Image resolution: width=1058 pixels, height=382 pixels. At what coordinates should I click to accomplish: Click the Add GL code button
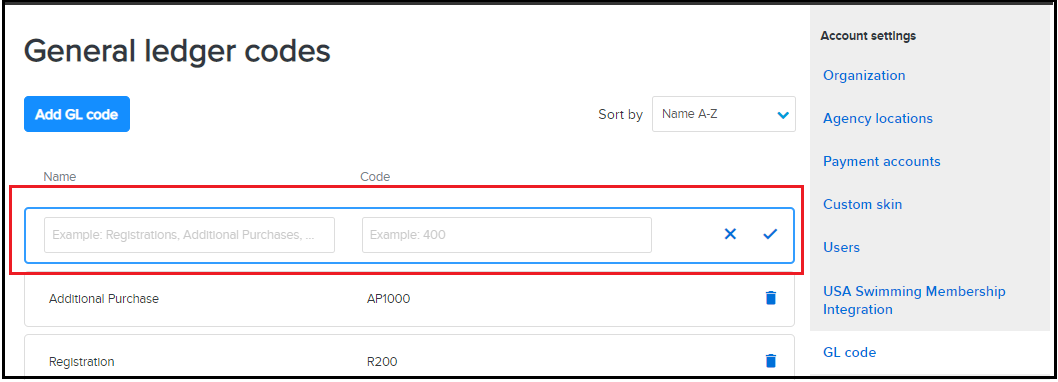tap(77, 114)
